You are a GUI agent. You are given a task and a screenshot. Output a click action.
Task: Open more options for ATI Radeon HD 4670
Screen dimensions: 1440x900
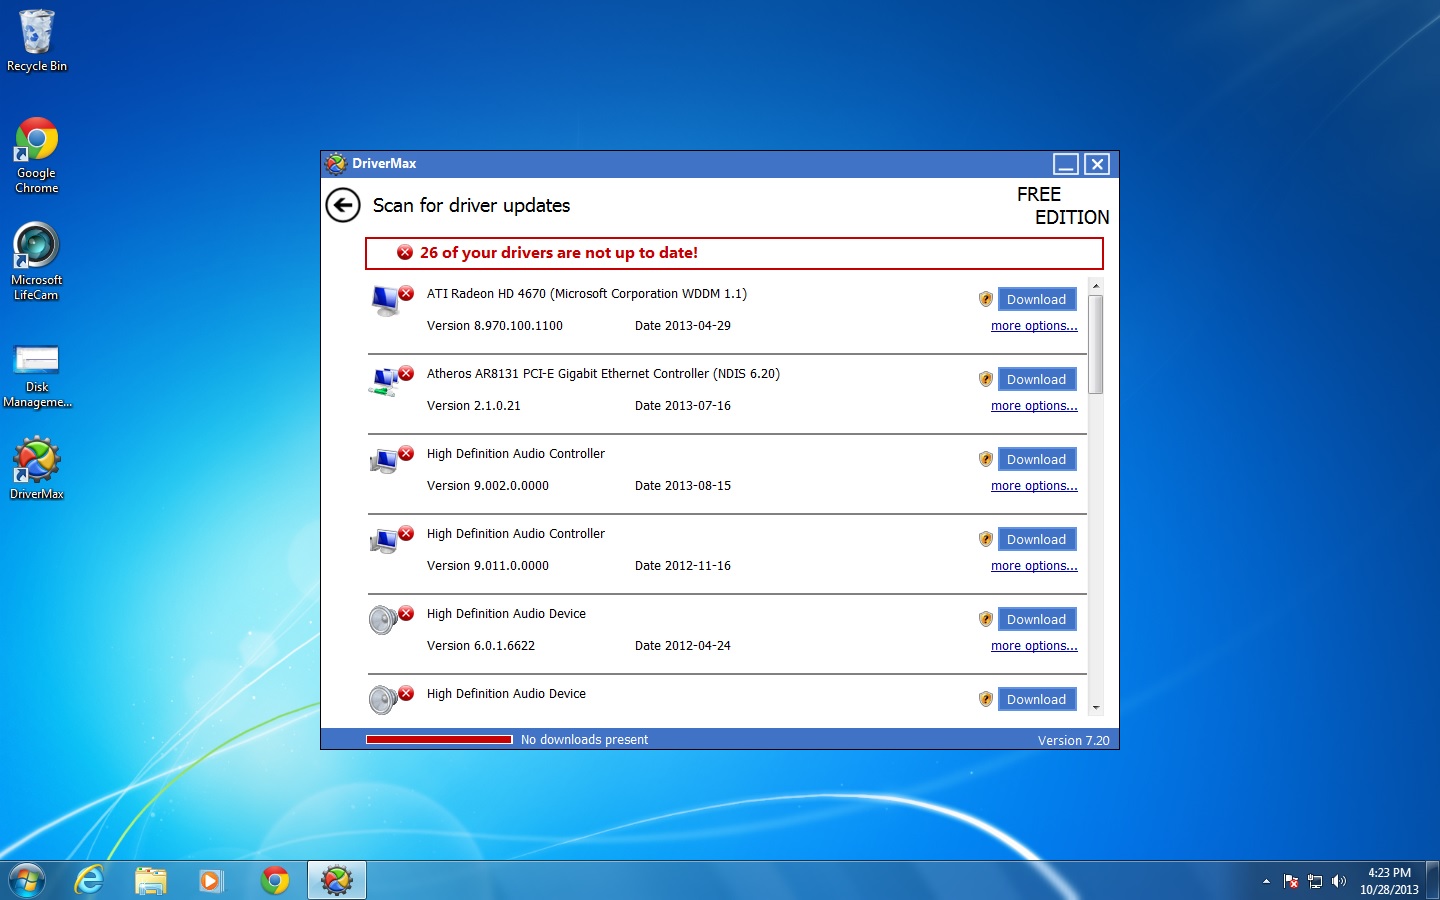click(x=1034, y=326)
